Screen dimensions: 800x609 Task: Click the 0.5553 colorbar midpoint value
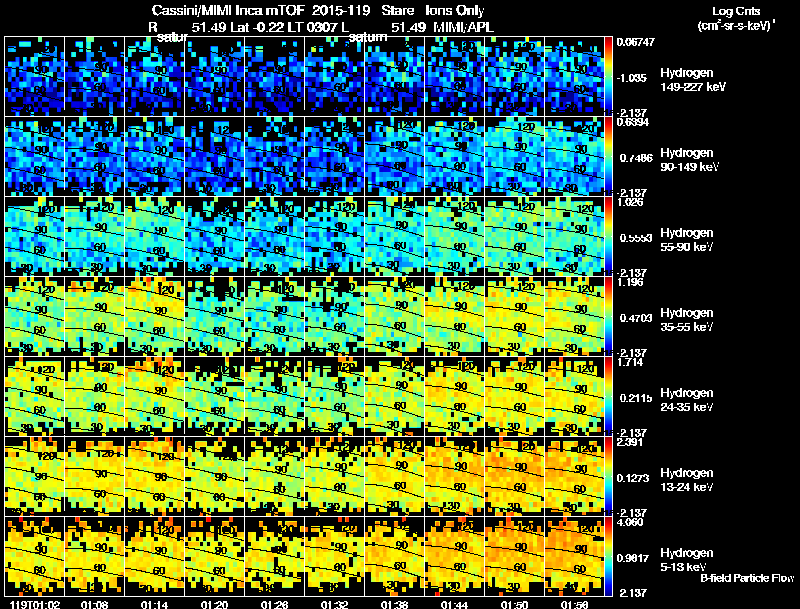click(x=636, y=238)
